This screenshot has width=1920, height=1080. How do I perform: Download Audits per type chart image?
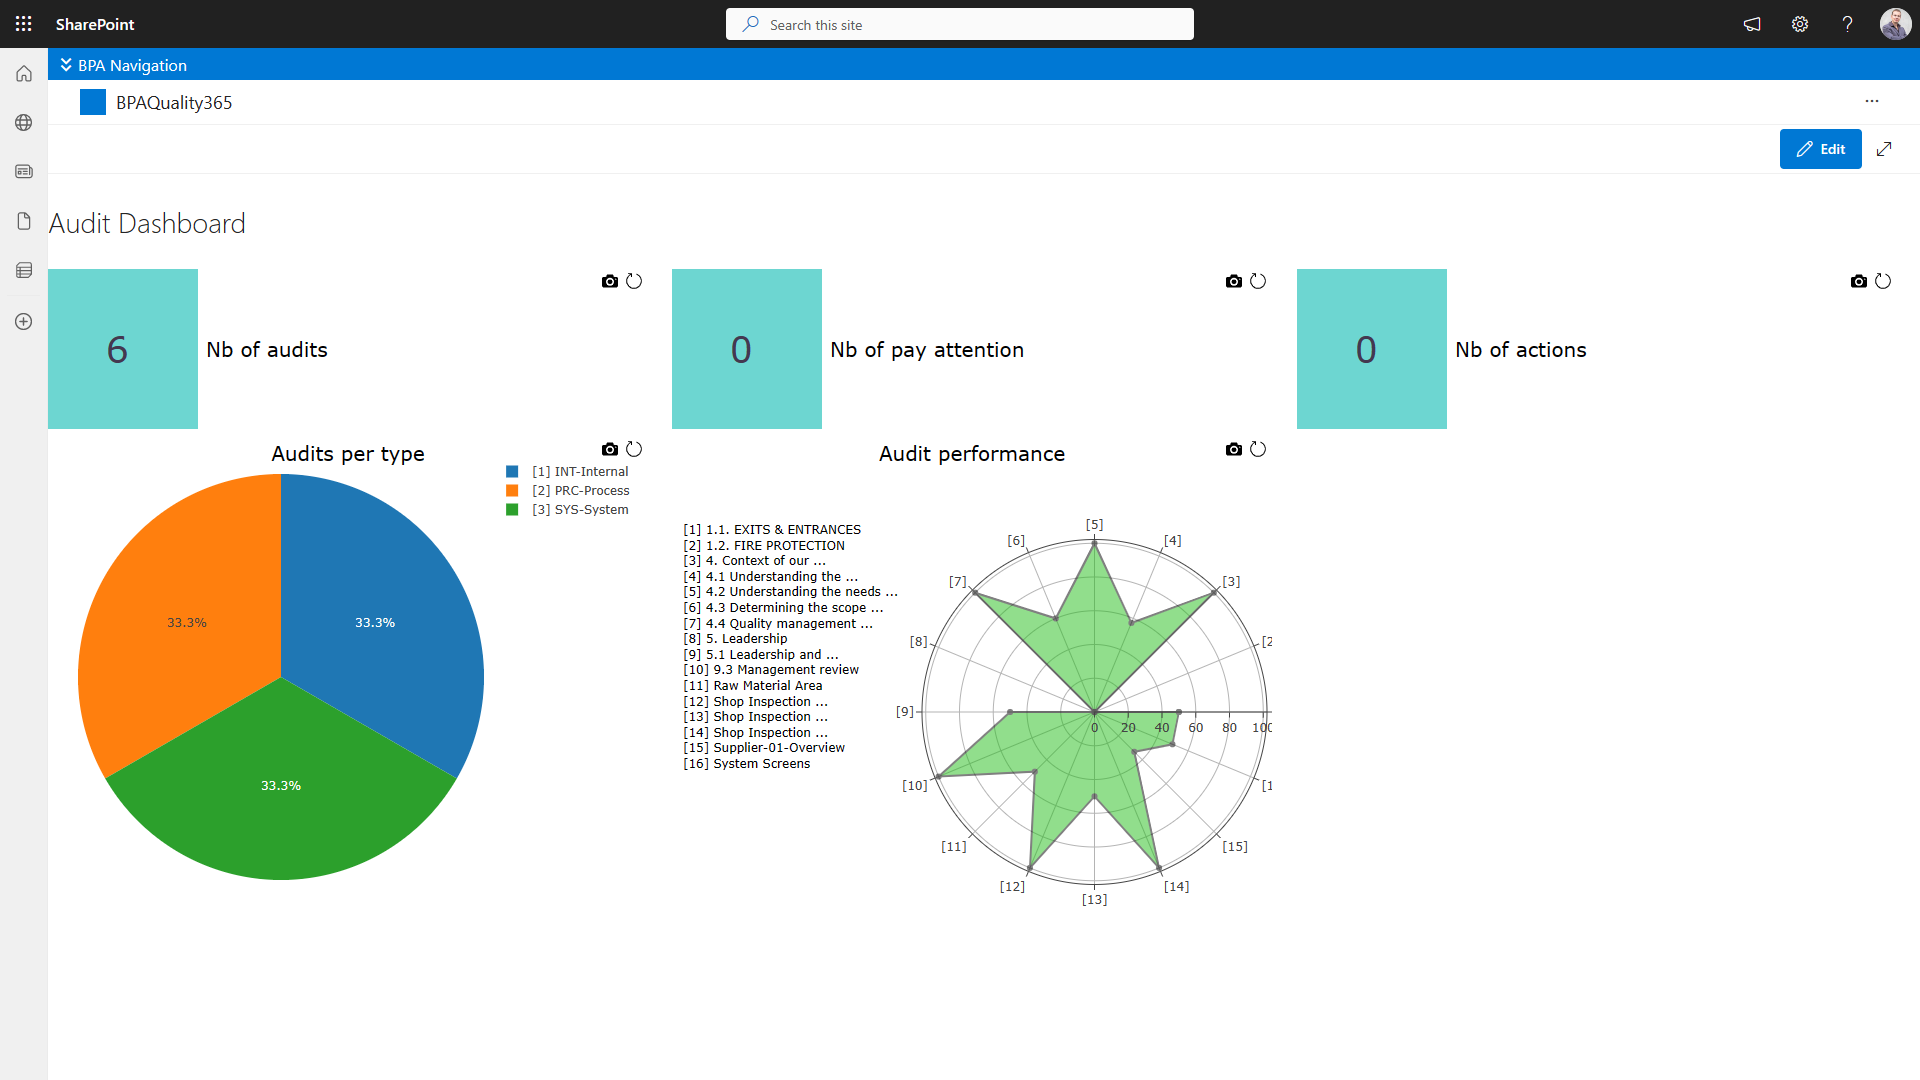pyautogui.click(x=610, y=449)
